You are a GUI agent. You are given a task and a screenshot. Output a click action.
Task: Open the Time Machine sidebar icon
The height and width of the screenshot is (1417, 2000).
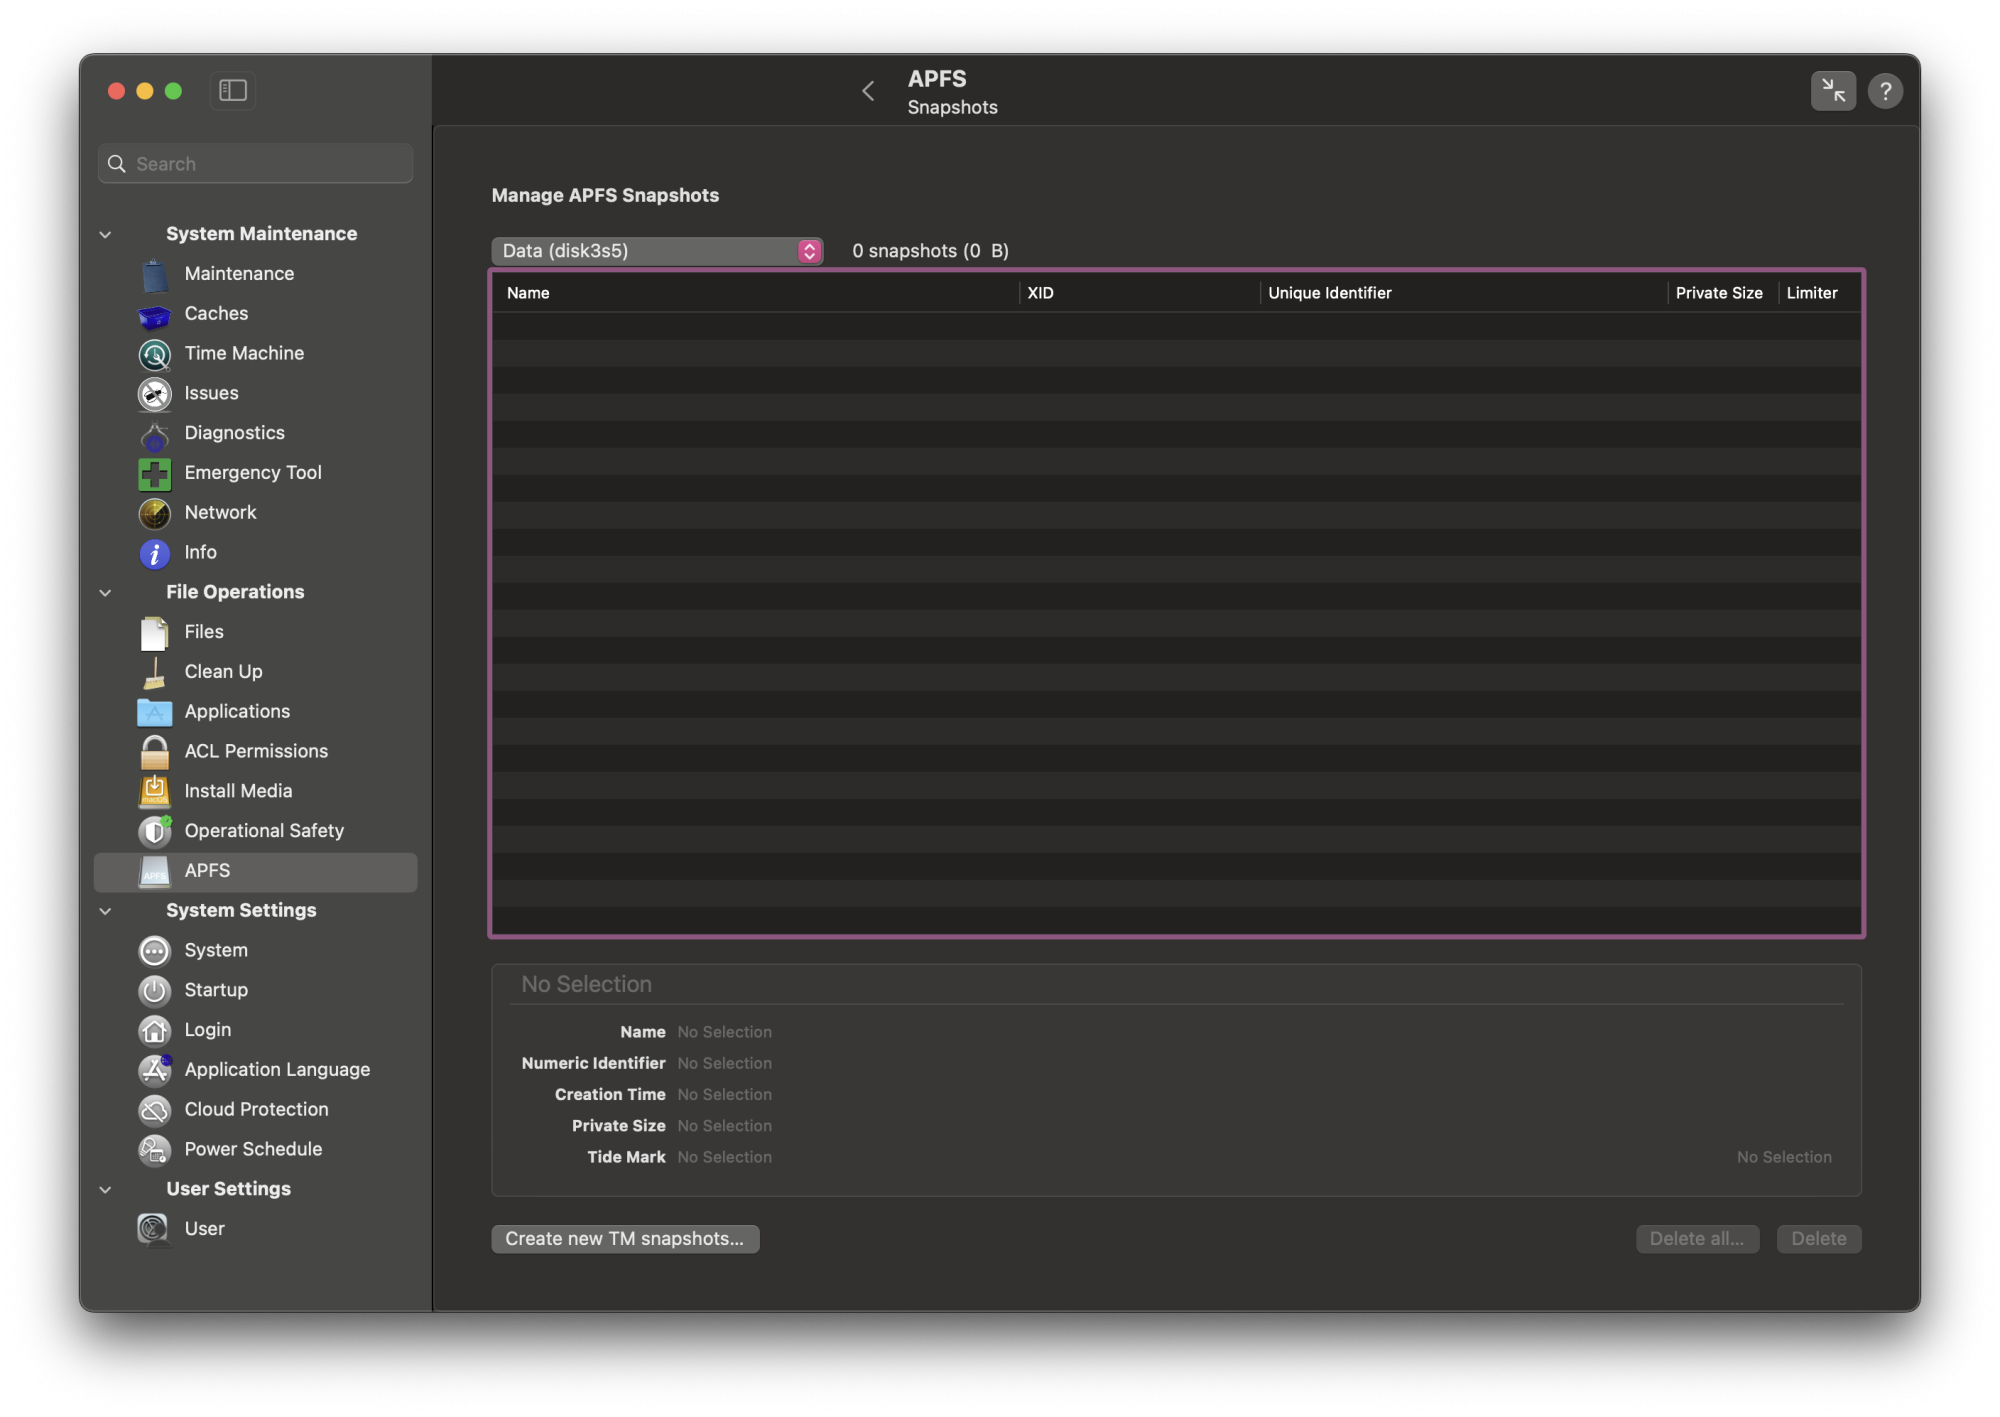pos(154,354)
